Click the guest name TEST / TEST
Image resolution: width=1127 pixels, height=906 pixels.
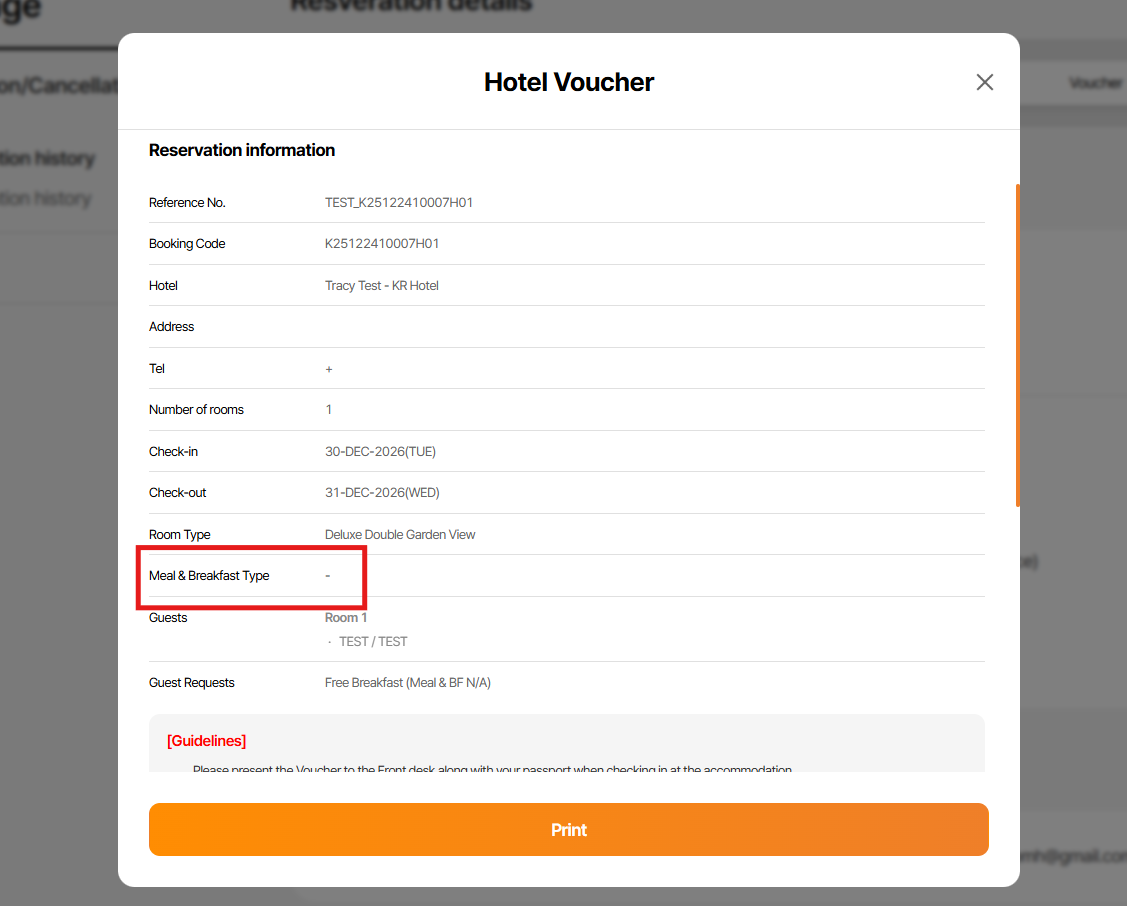pos(373,642)
